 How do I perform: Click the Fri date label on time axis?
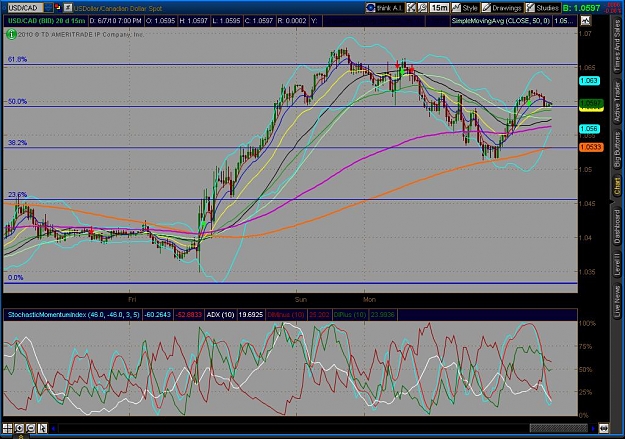click(x=132, y=299)
